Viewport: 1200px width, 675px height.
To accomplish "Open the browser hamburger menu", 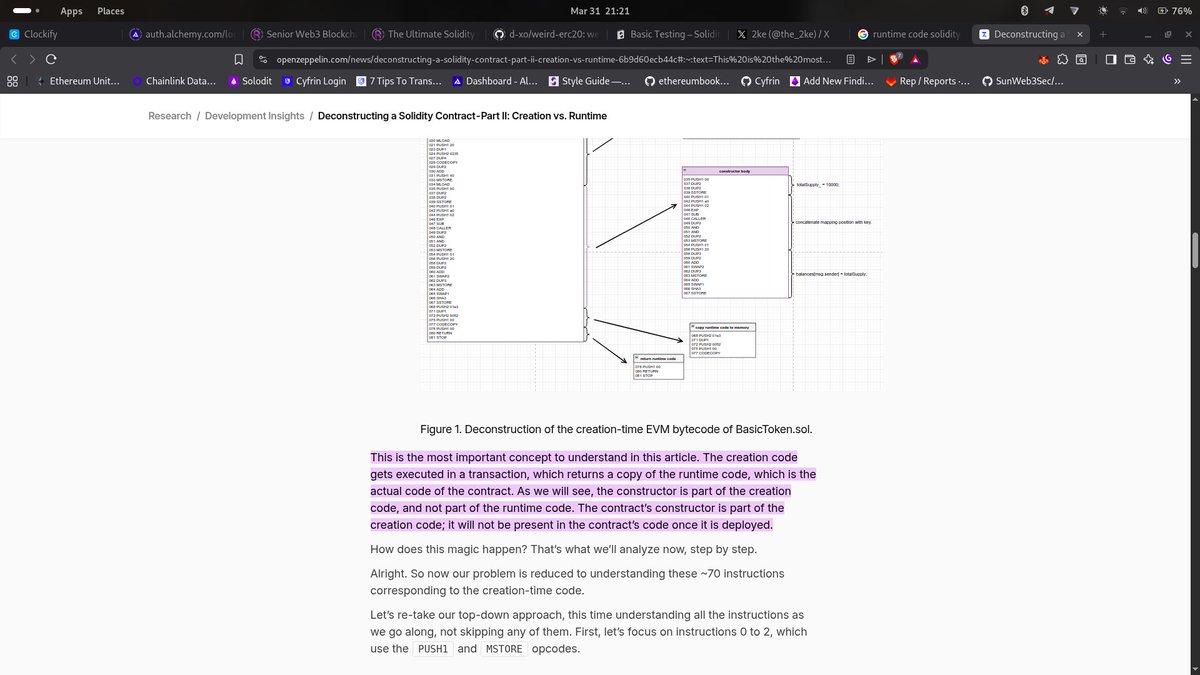I will 1186,58.
